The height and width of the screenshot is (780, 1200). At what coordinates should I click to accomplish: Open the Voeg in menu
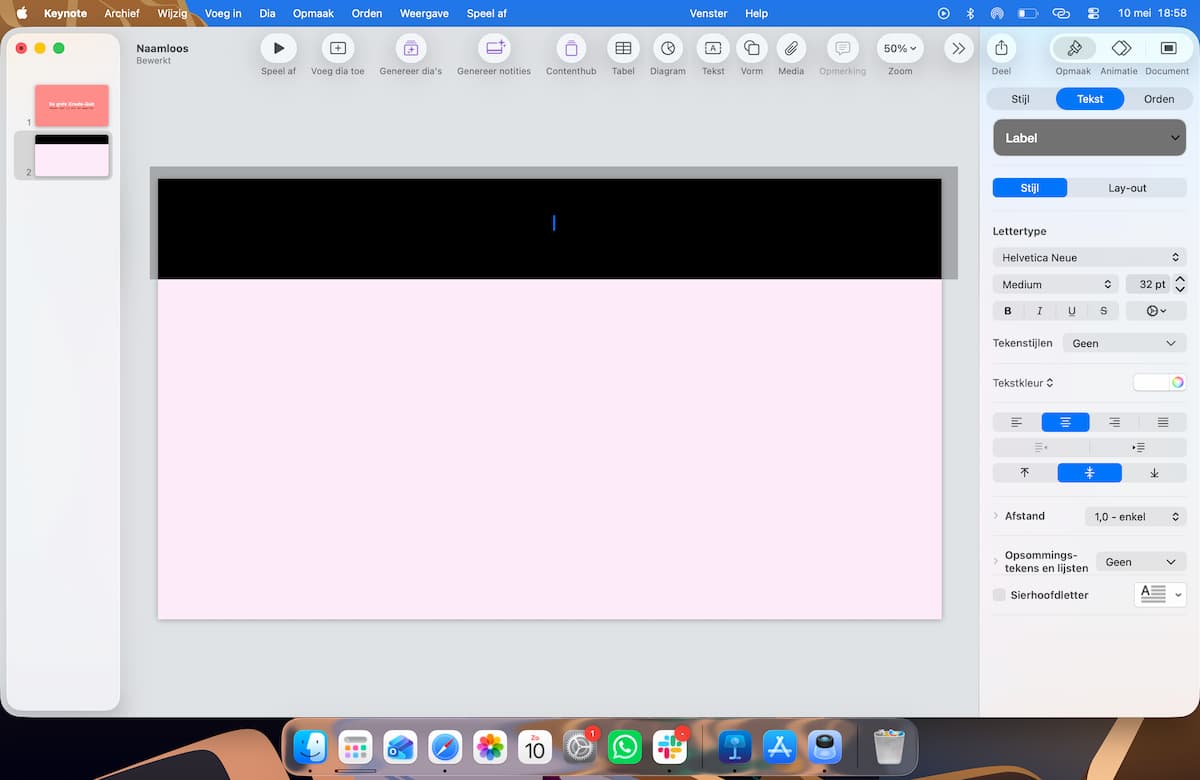coord(223,13)
